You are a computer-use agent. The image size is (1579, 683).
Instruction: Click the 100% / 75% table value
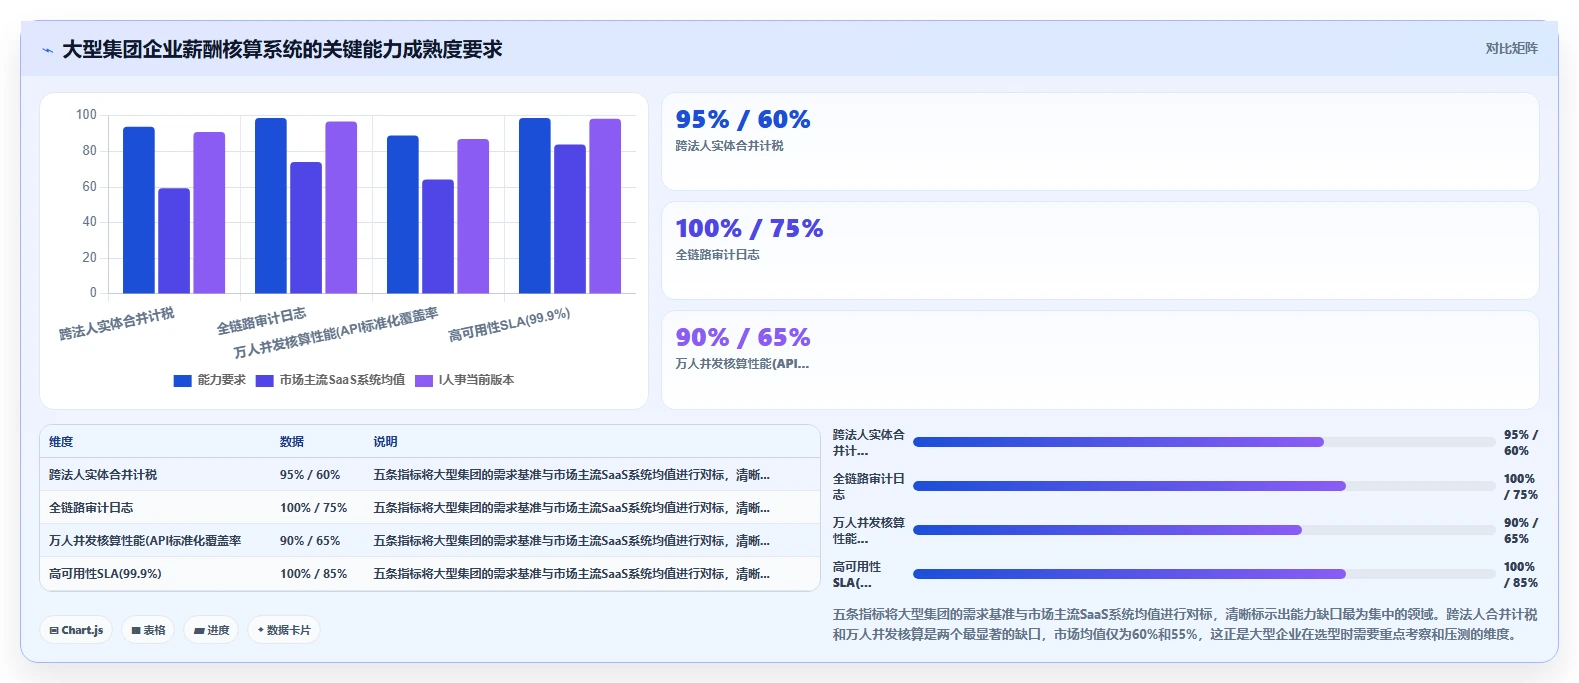click(313, 508)
